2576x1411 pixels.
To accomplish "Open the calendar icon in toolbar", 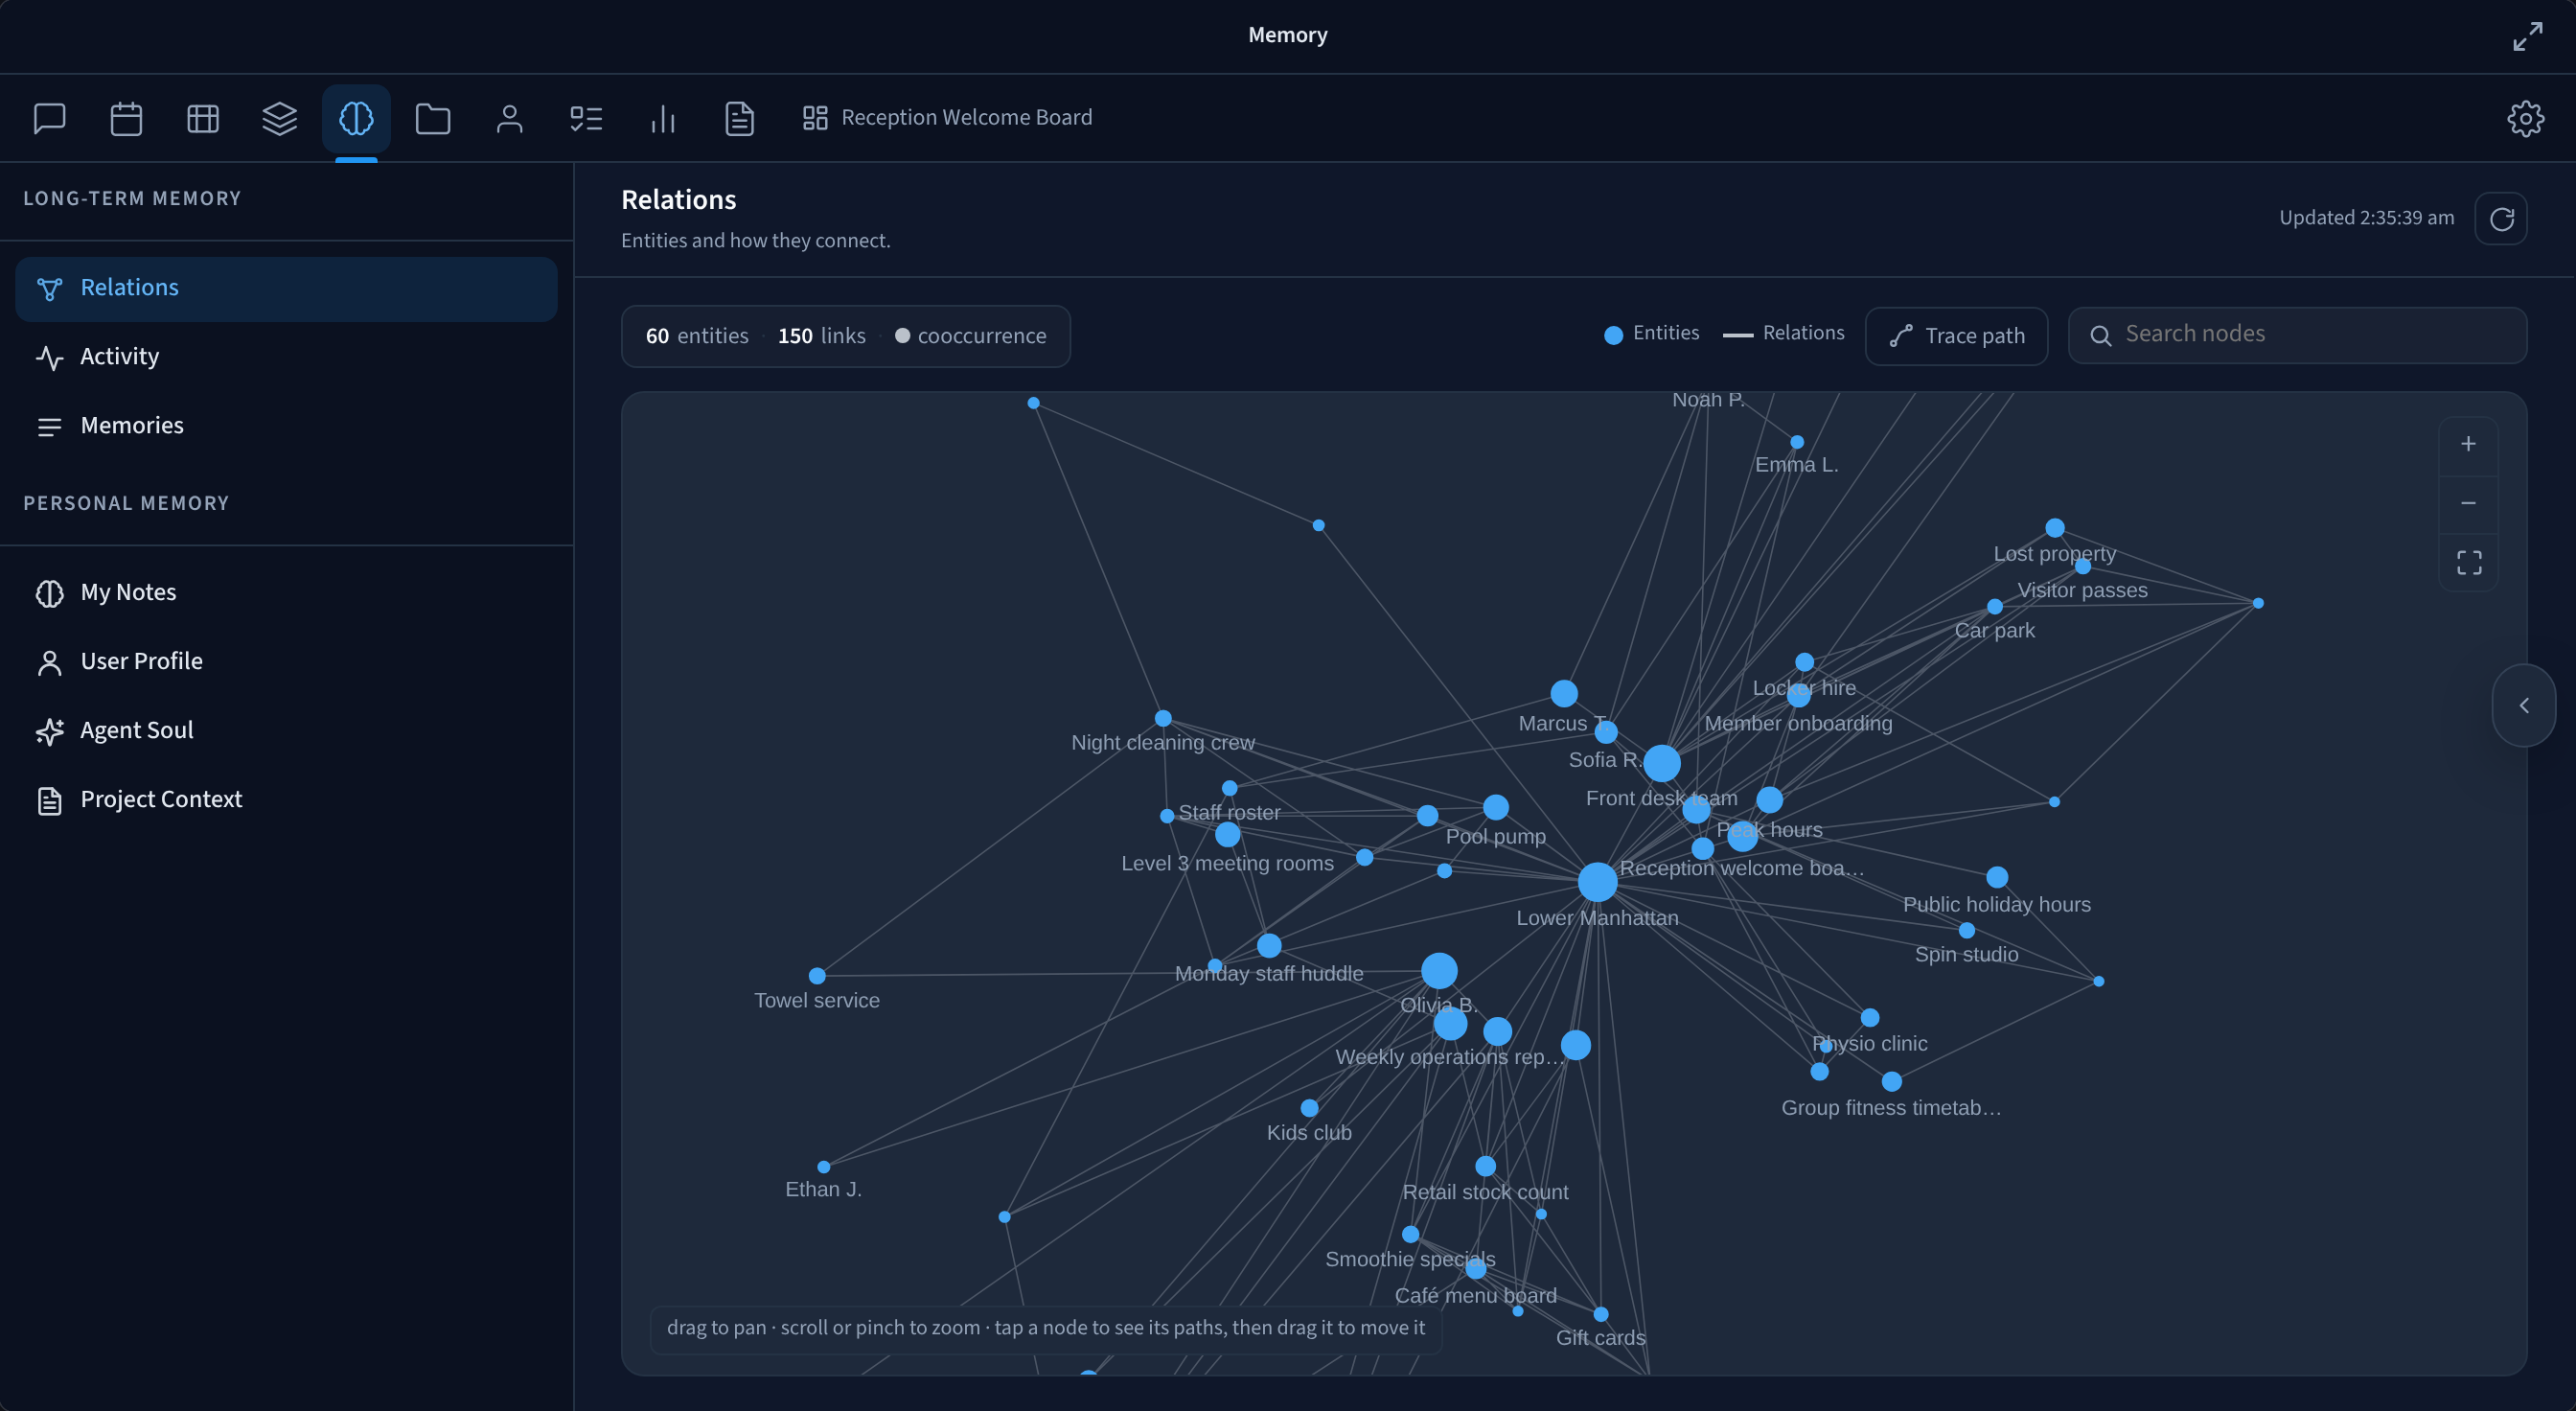I will pyautogui.click(x=126, y=118).
